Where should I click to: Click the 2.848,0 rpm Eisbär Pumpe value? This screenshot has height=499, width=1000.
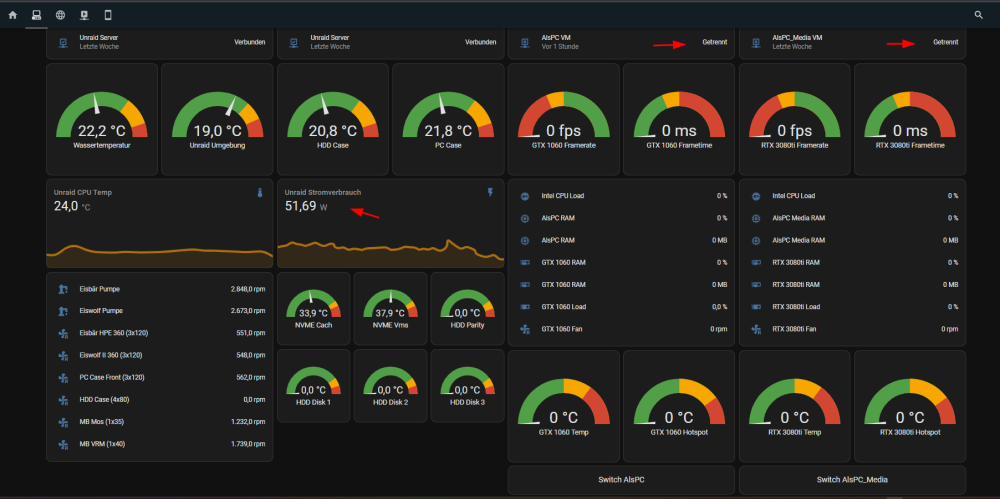(x=247, y=289)
